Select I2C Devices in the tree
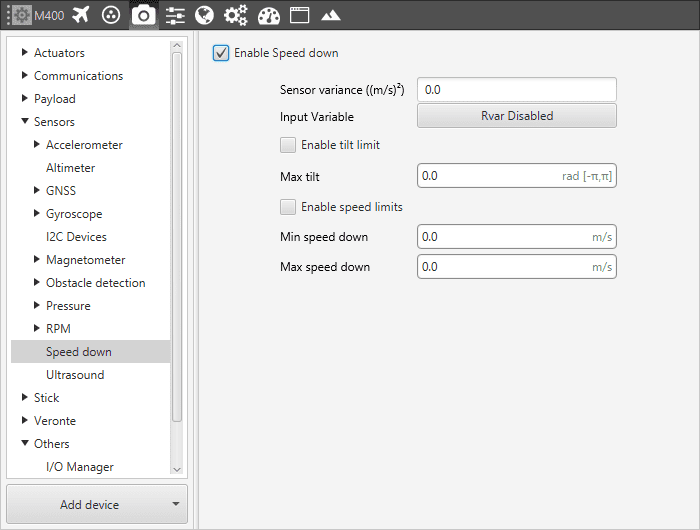 [76, 237]
